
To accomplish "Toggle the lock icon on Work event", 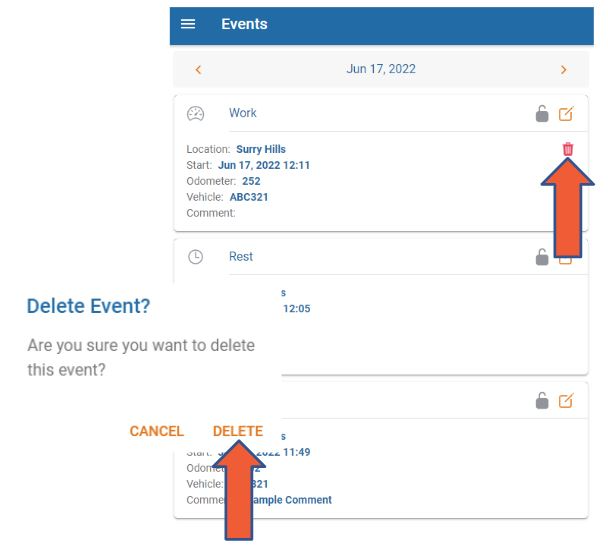I will [x=542, y=114].
